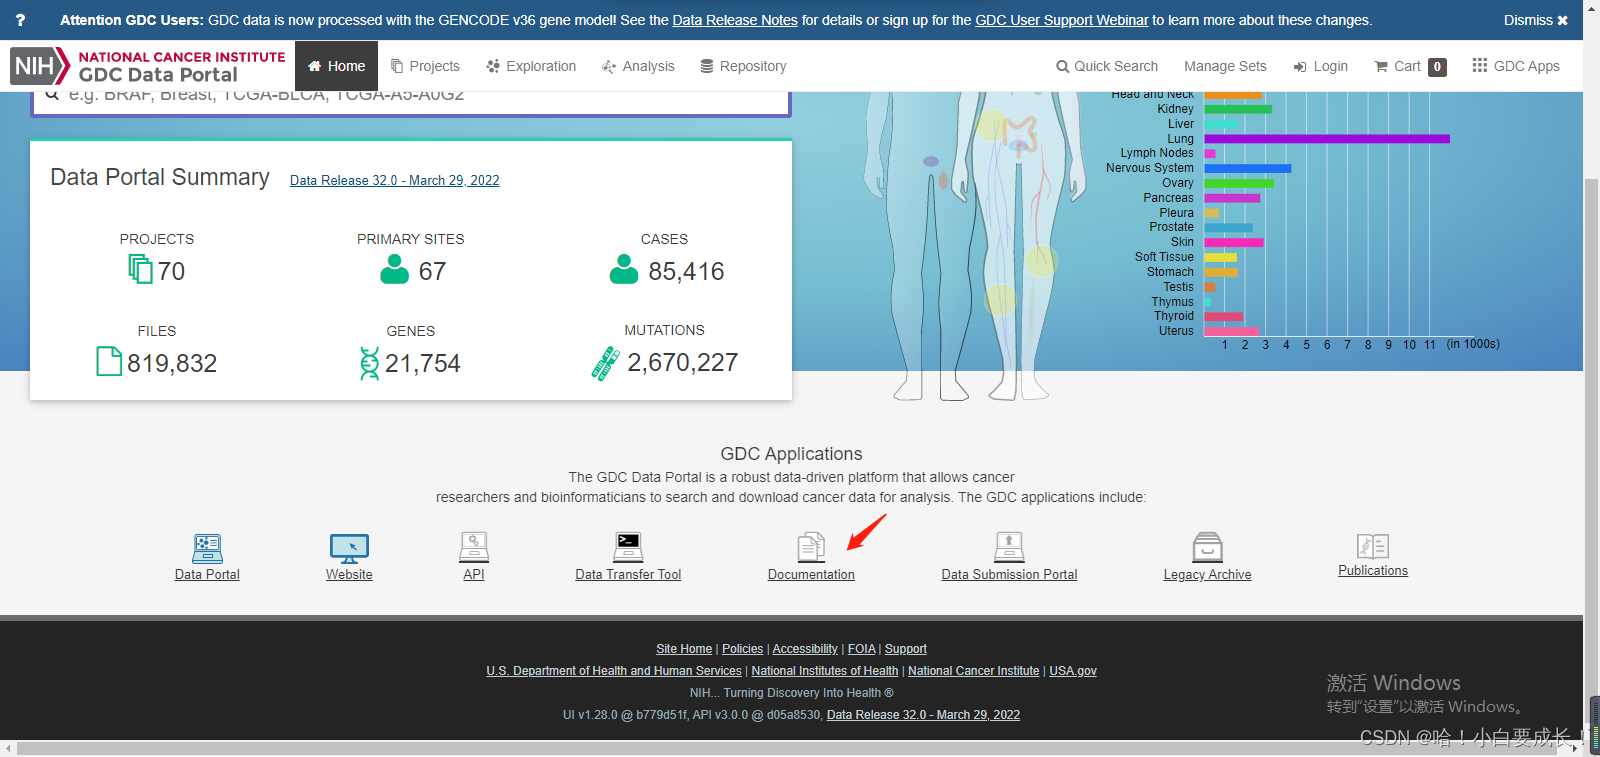Viewport: 1600px width, 757px height.
Task: Click the Documentation text link
Action: [x=811, y=574]
